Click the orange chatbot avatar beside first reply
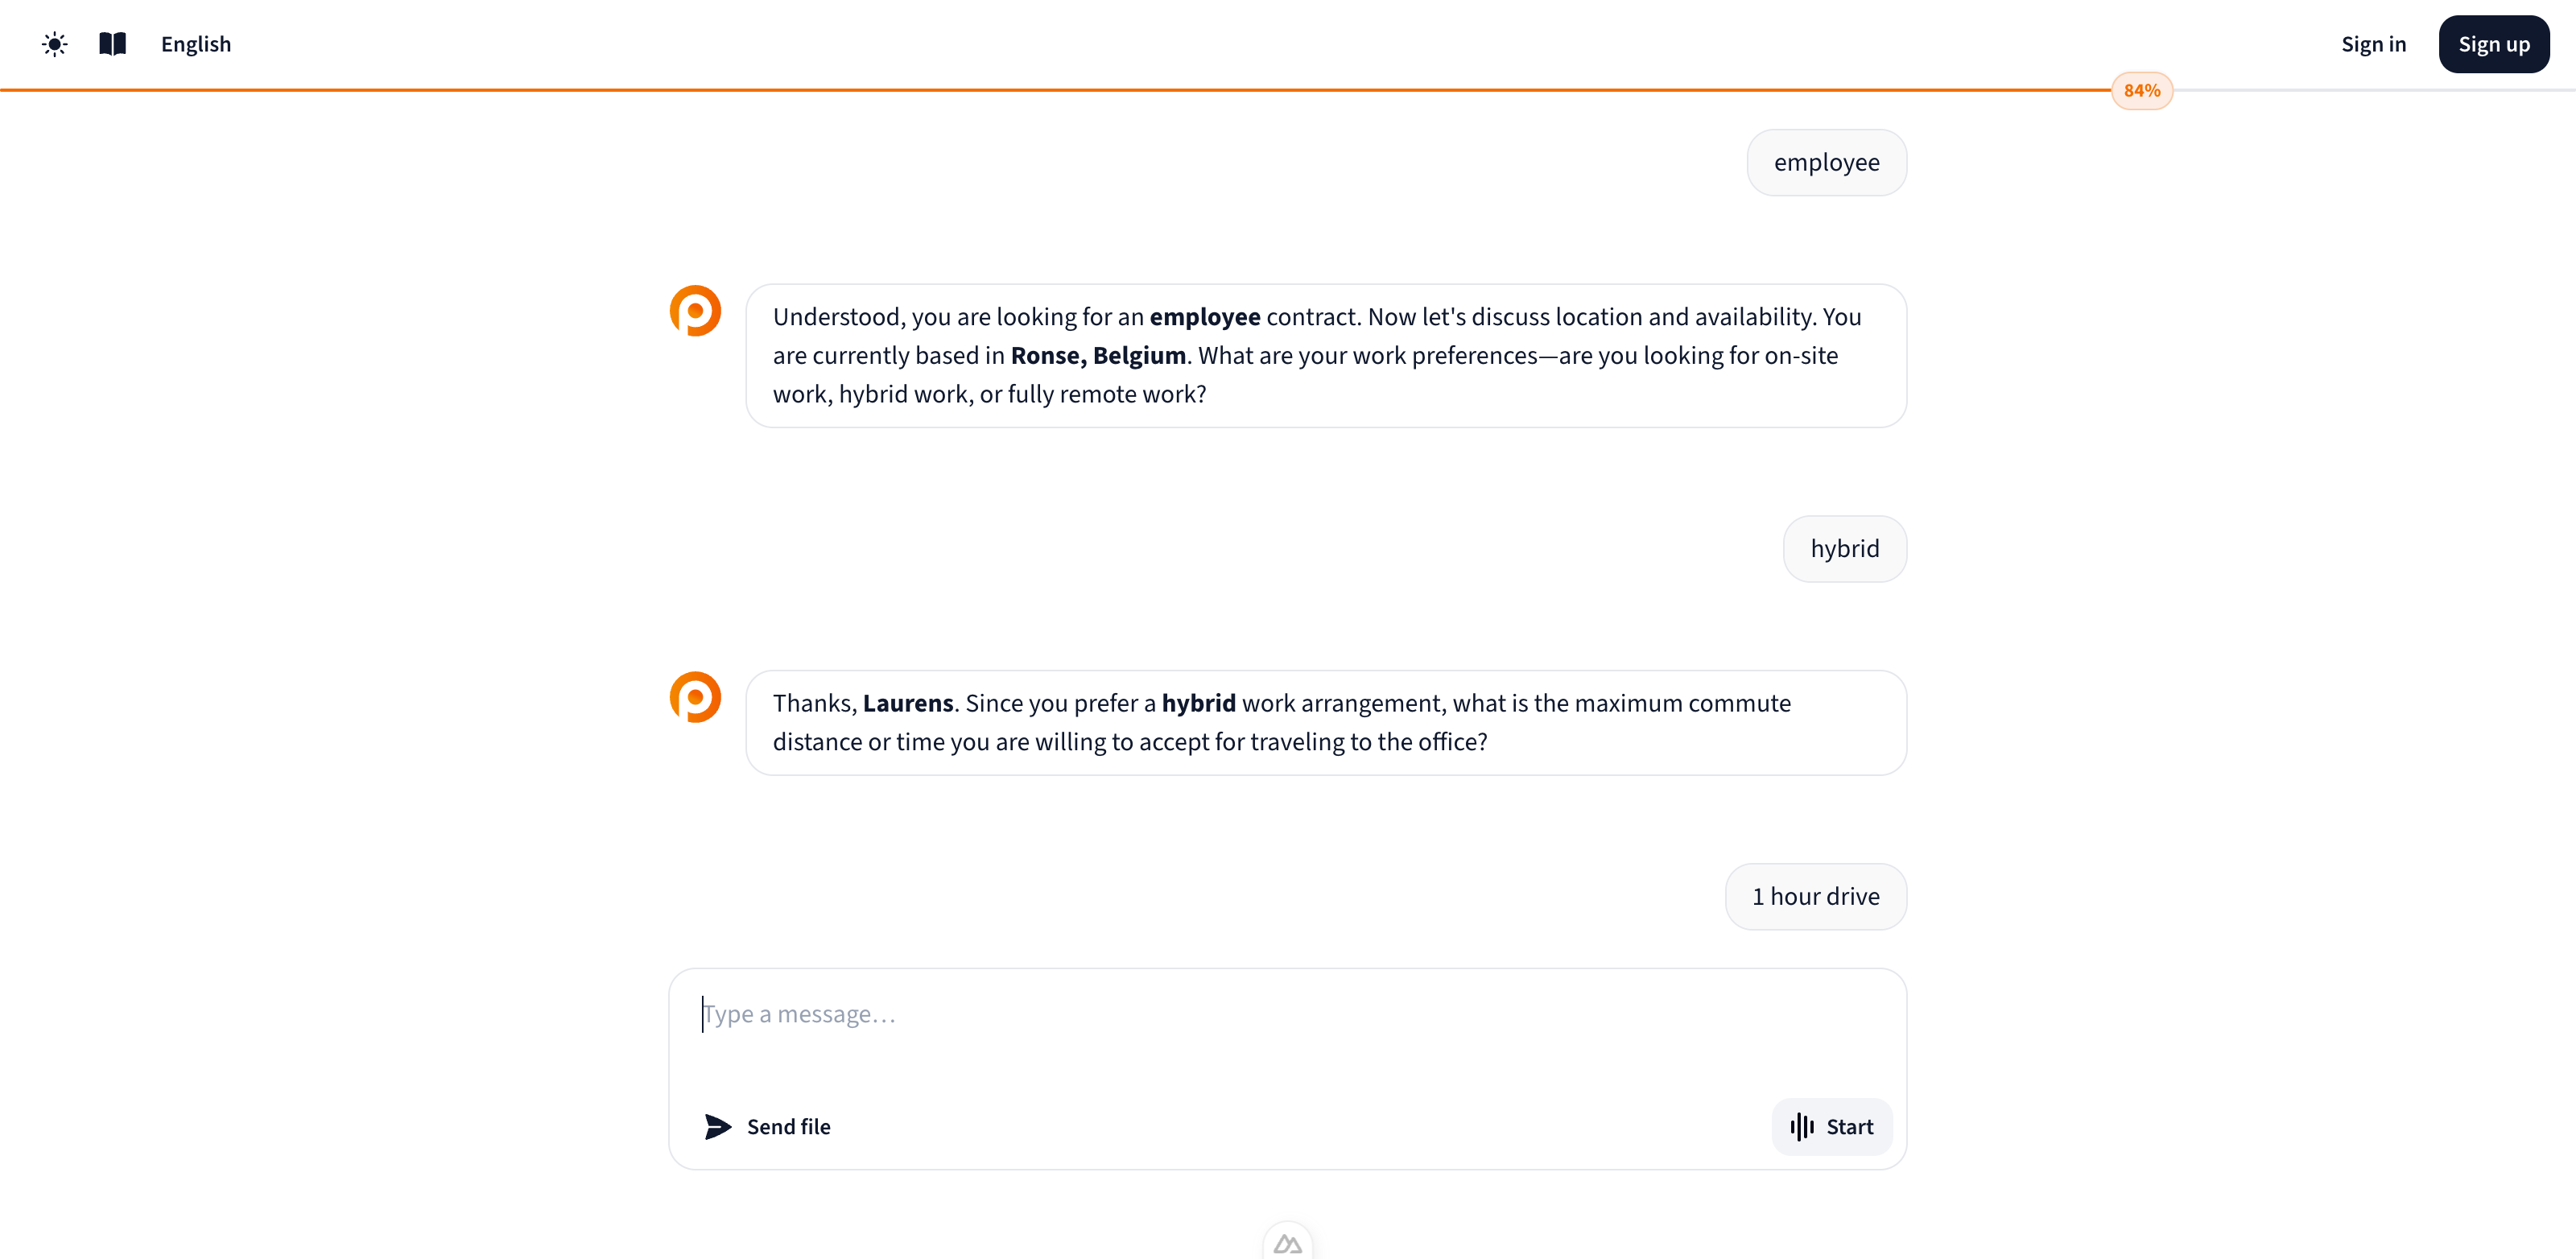2576x1259 pixels. (x=695, y=311)
